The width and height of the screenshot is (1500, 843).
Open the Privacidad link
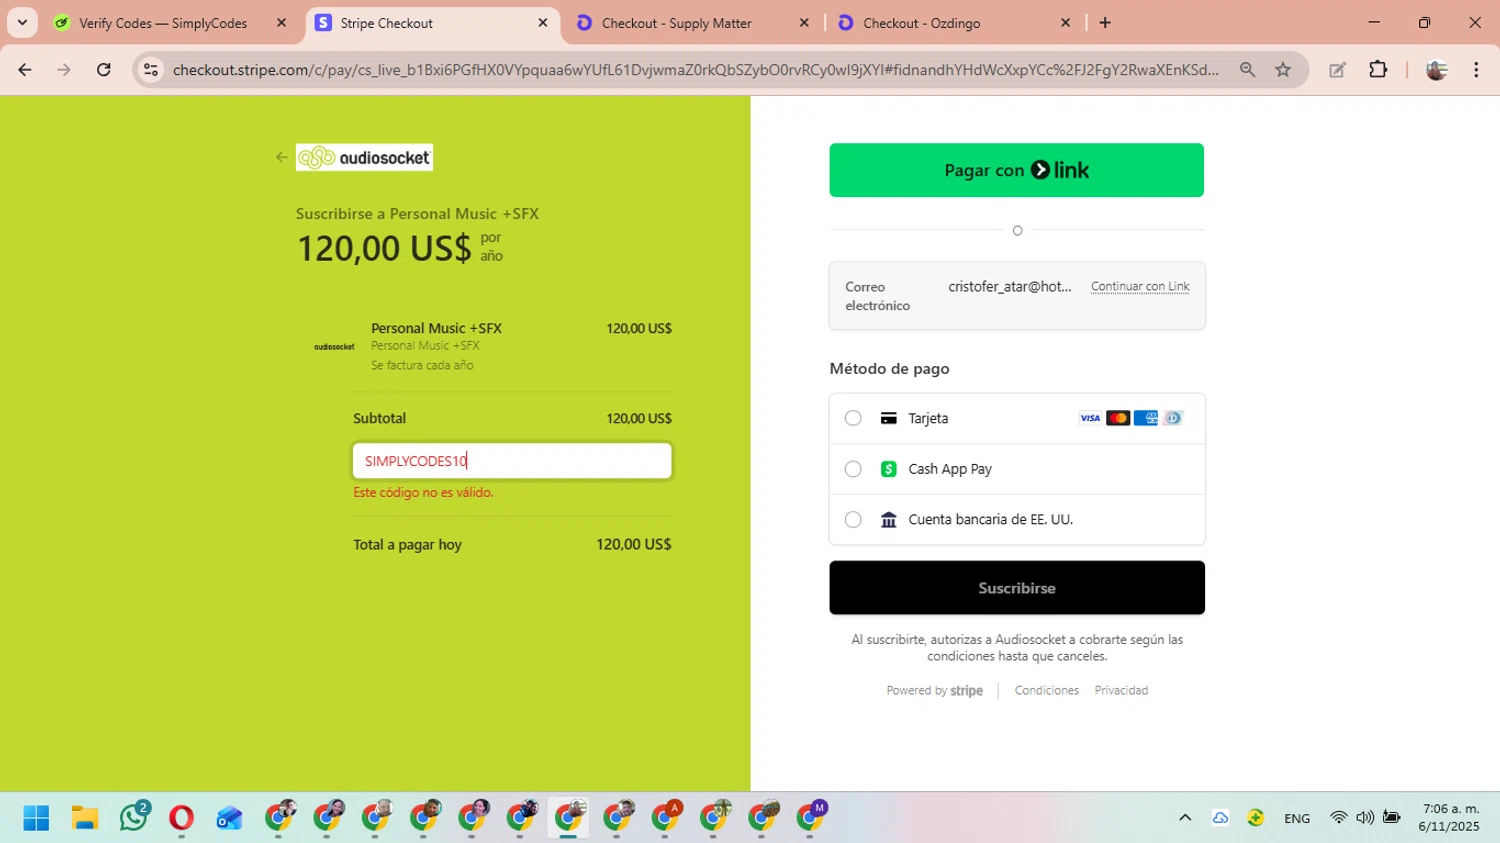(x=1121, y=691)
